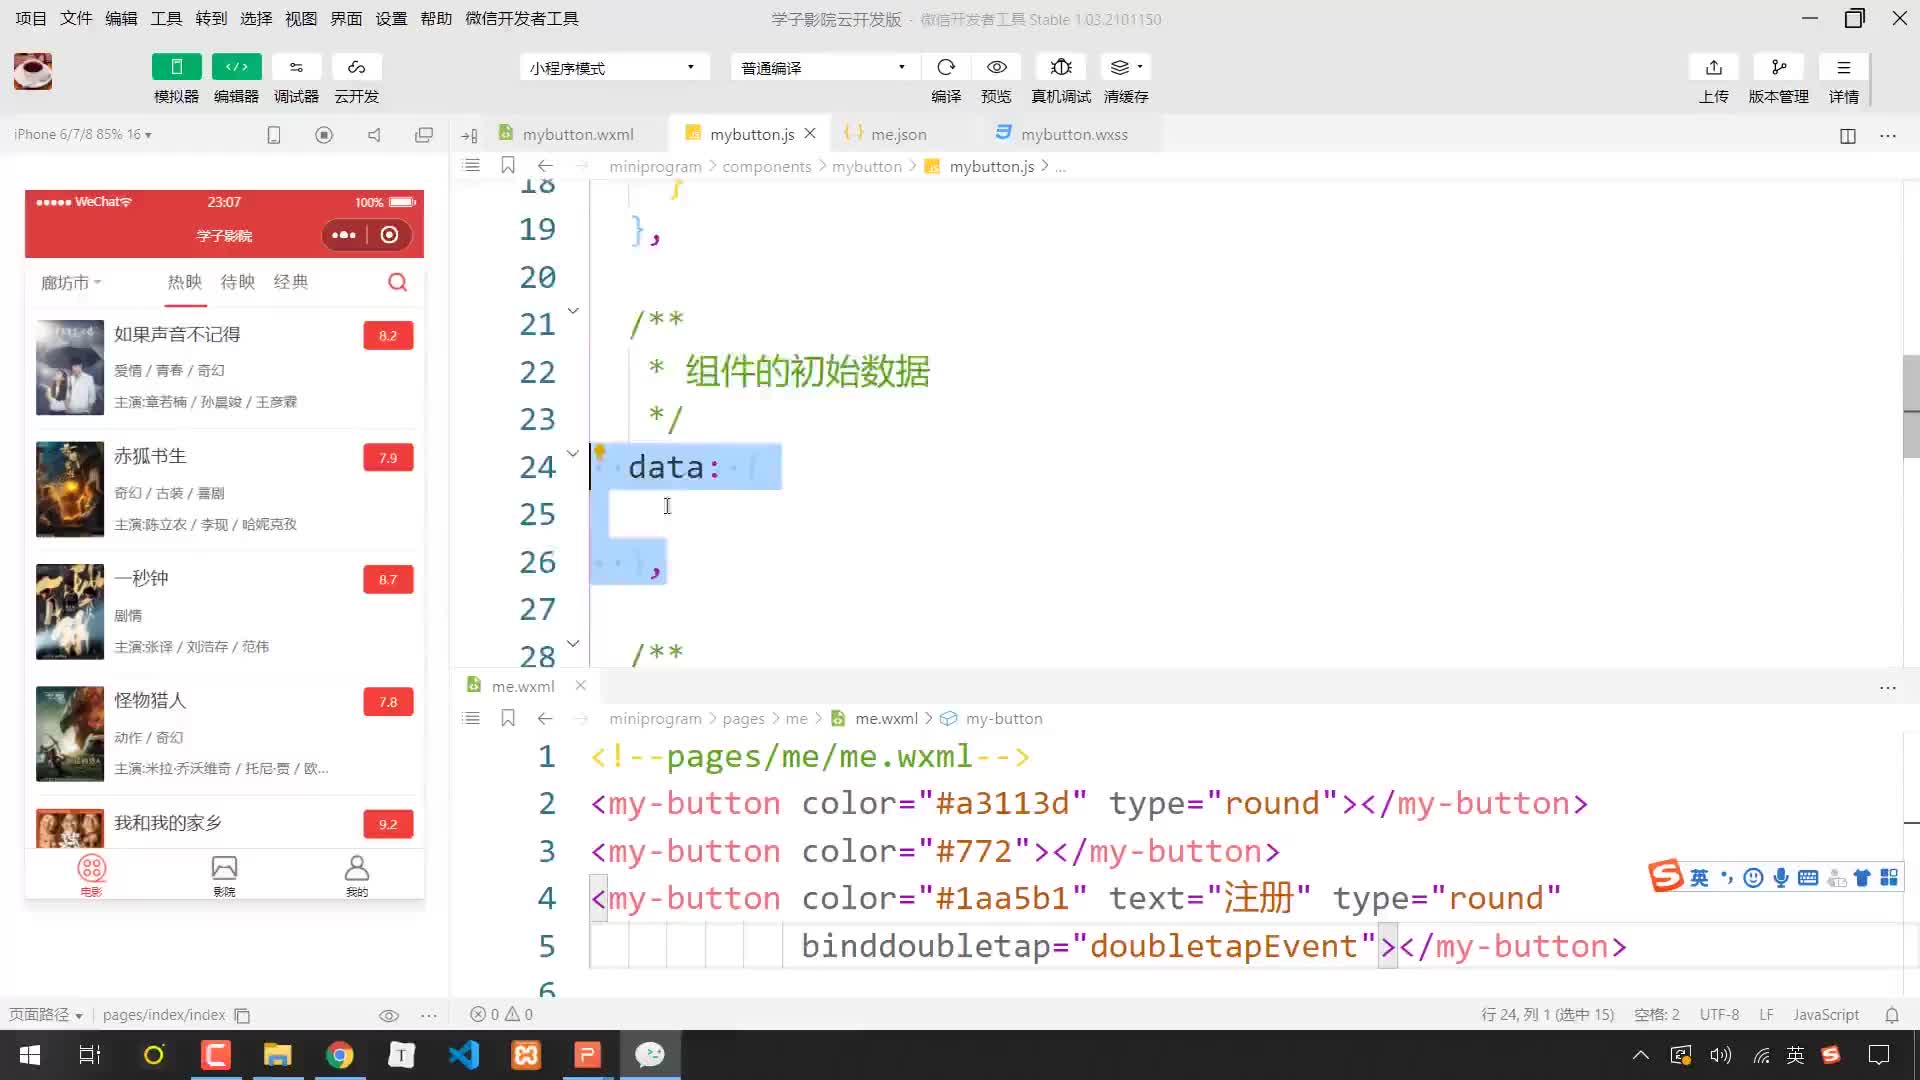This screenshot has height=1080, width=1920.
Task: Mute the simulator sound
Action: pyautogui.click(x=374, y=135)
